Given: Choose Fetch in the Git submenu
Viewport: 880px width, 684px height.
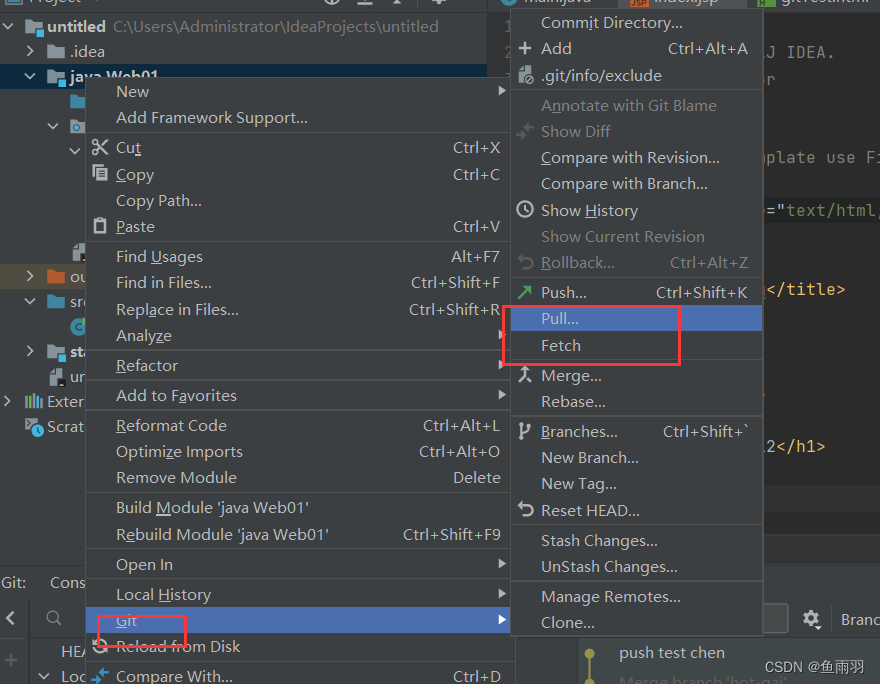Looking at the screenshot, I should click(x=636, y=345).
